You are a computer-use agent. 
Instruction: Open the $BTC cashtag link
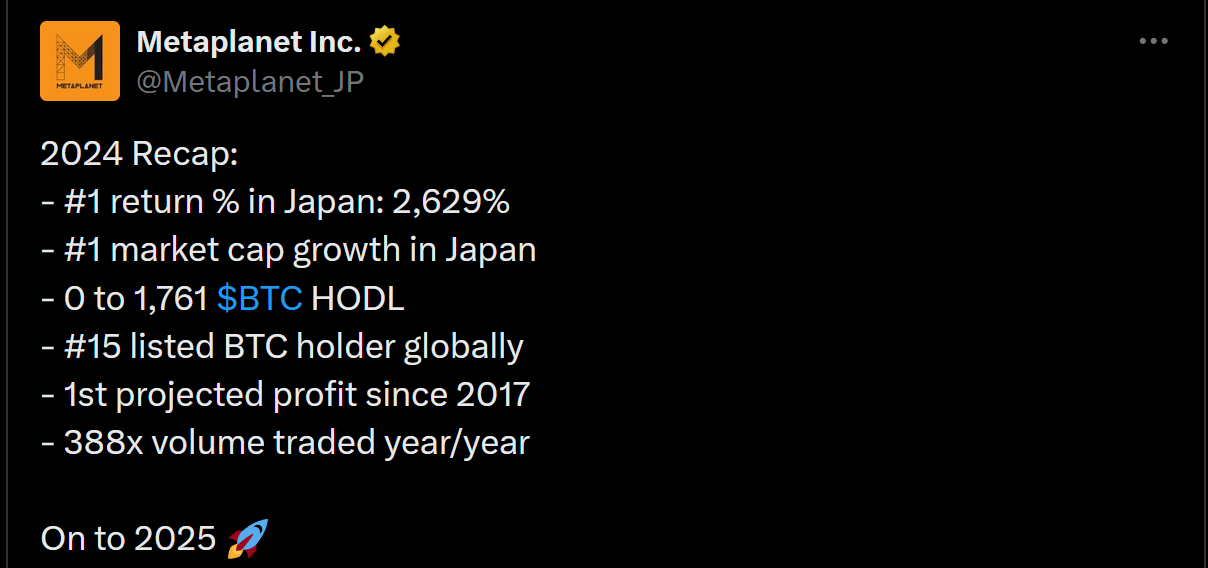click(259, 298)
